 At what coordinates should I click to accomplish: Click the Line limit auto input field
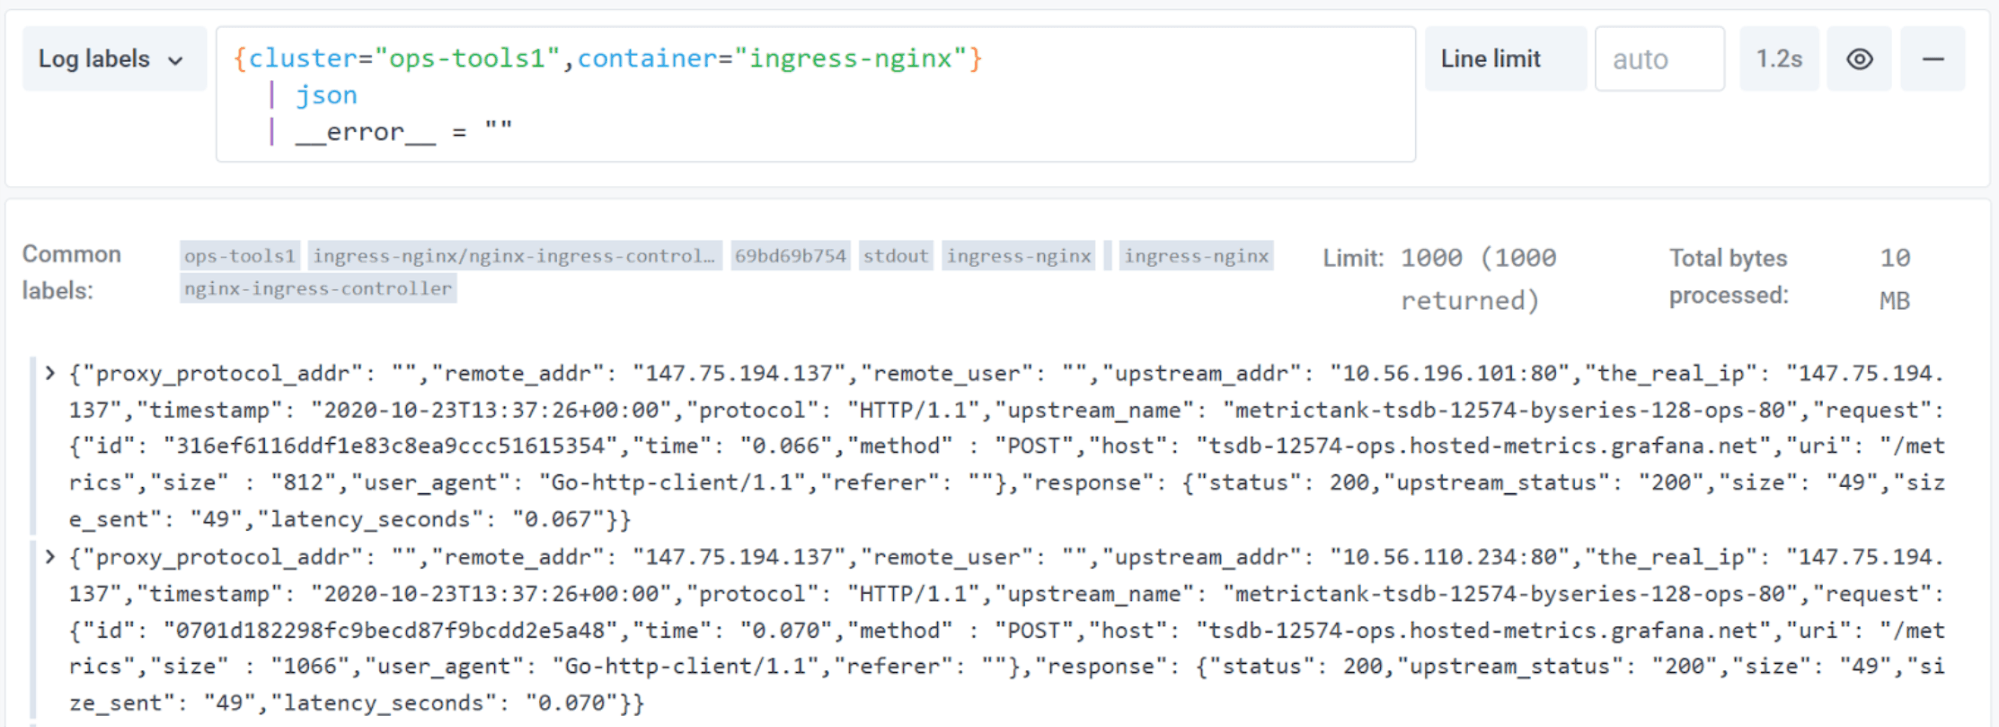click(1658, 59)
